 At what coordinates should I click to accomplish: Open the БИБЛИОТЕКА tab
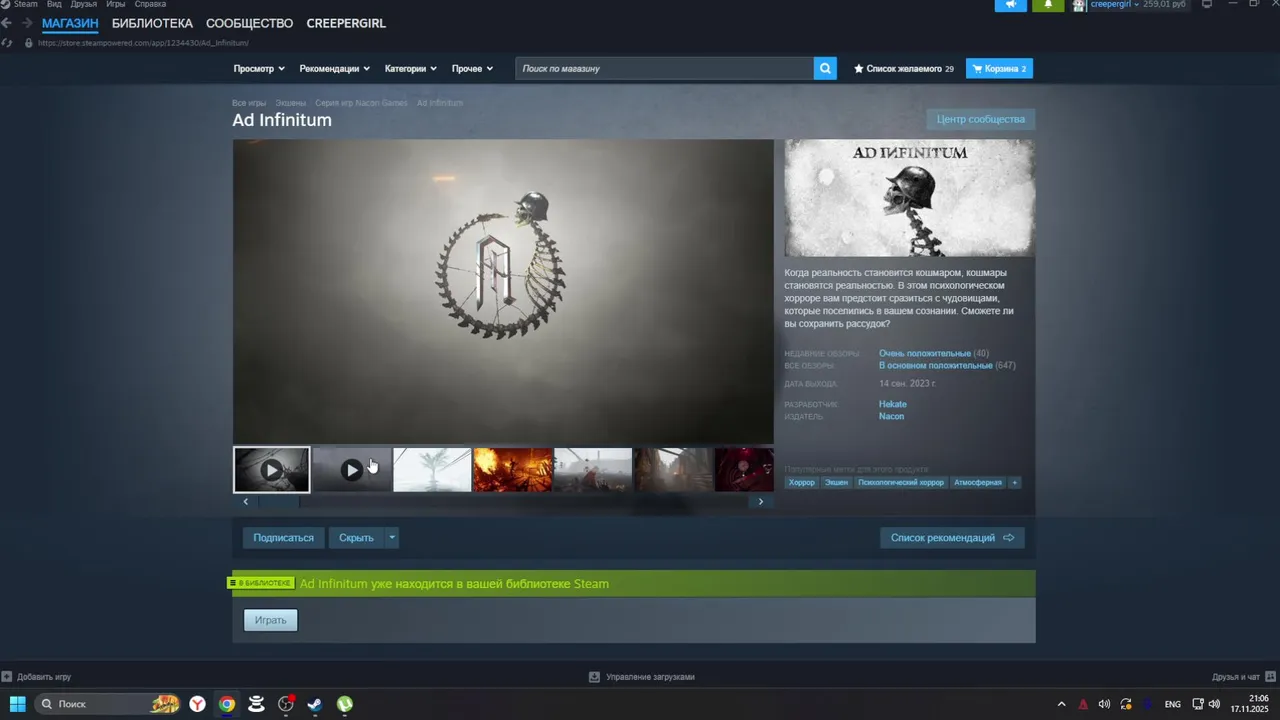click(152, 23)
